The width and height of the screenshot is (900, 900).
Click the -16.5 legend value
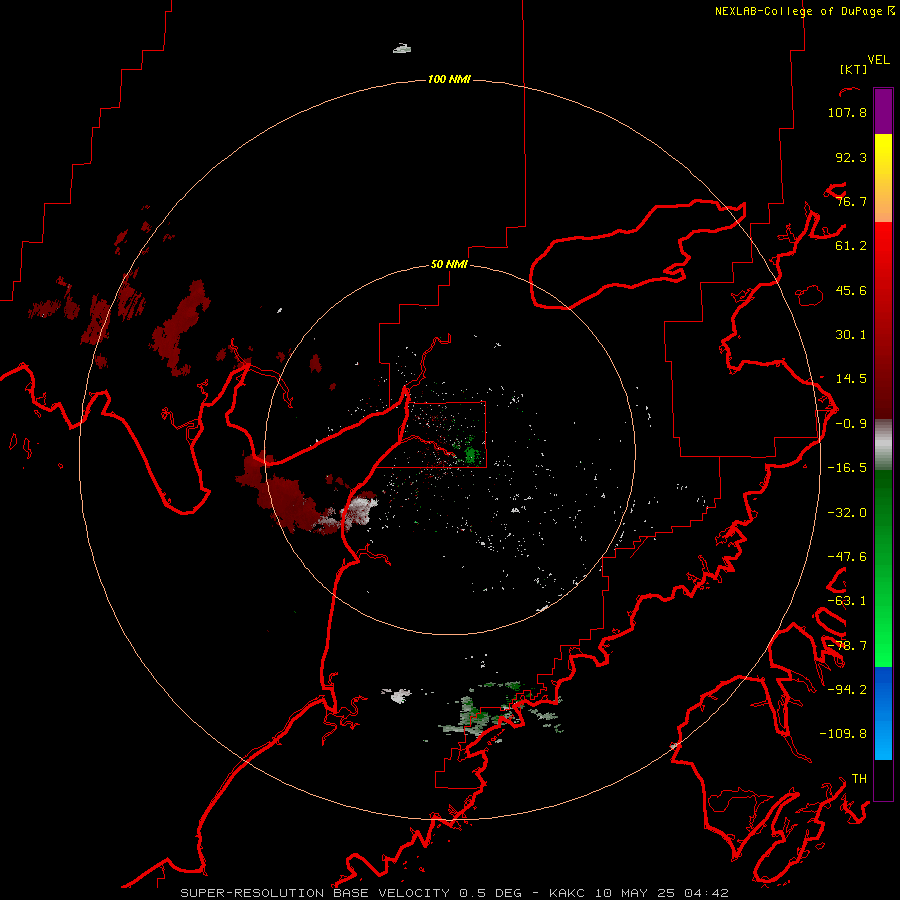[847, 468]
